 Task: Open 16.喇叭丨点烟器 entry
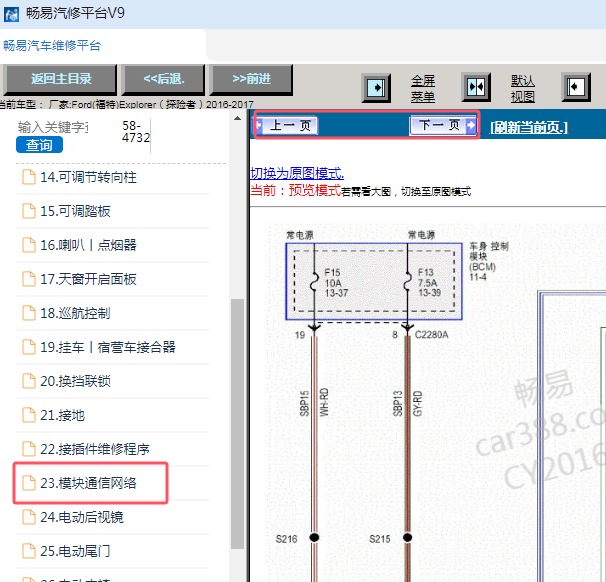[89, 245]
